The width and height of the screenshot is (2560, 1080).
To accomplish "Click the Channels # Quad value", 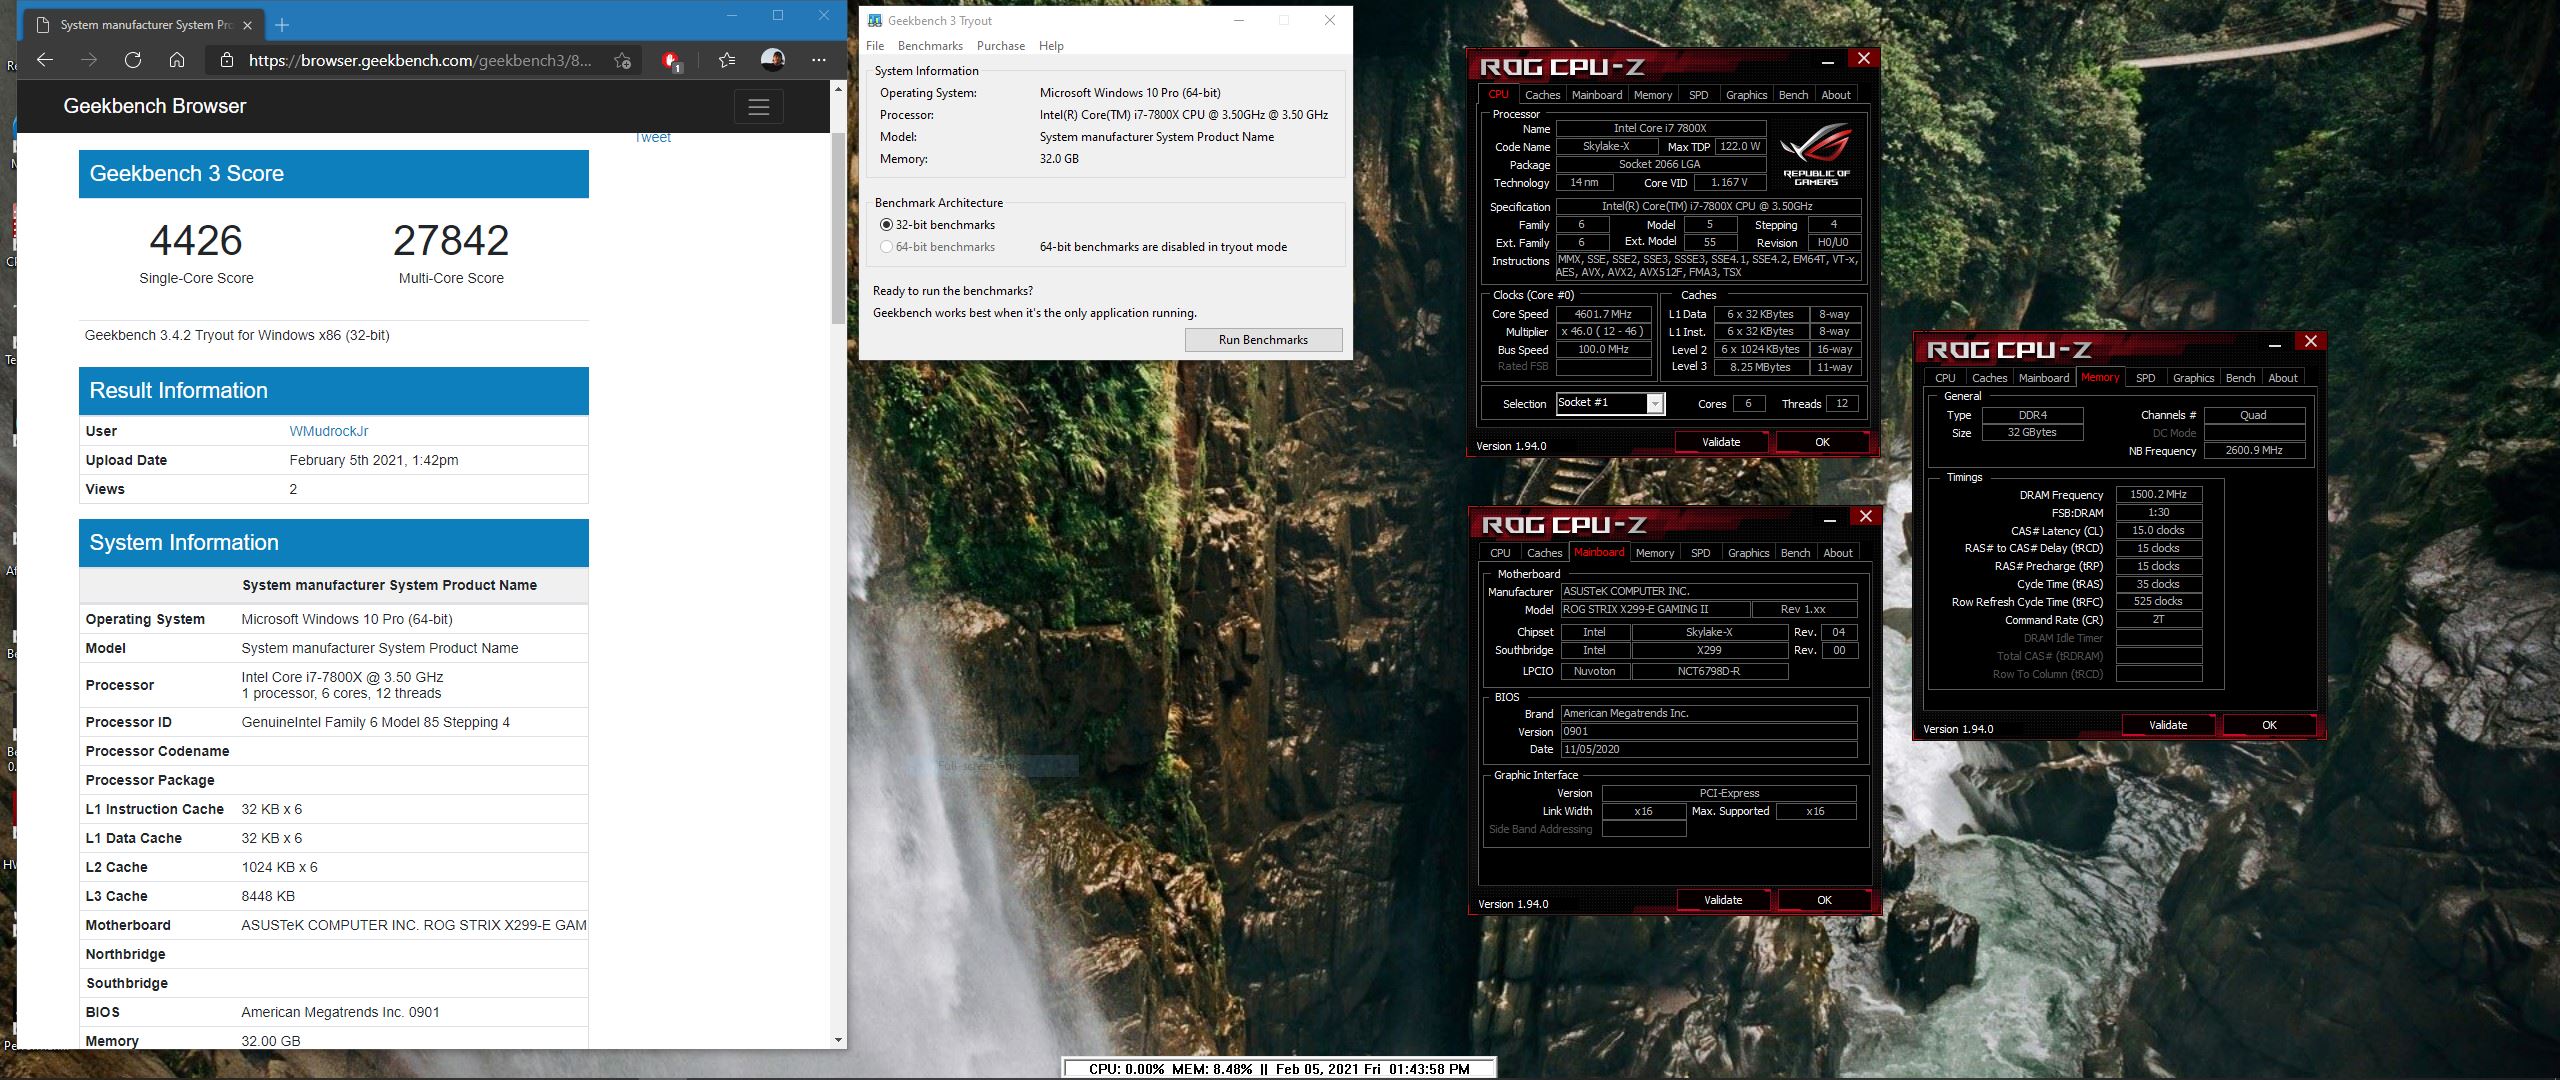I will [2254, 415].
